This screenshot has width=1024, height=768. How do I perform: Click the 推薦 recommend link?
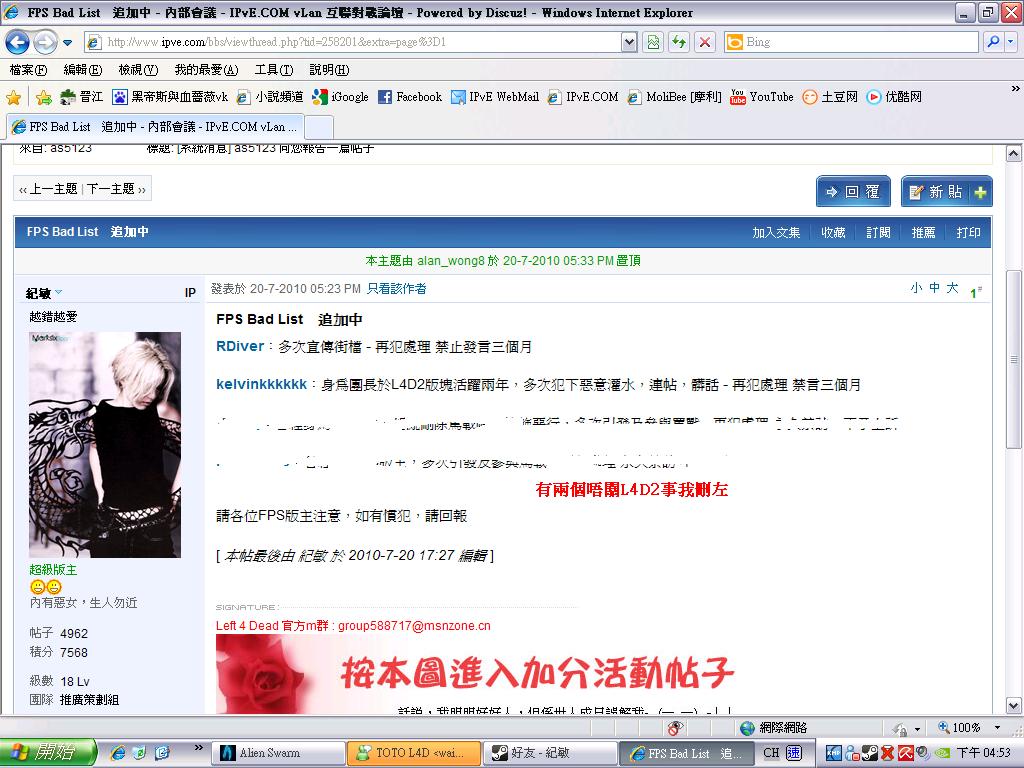pos(923,232)
